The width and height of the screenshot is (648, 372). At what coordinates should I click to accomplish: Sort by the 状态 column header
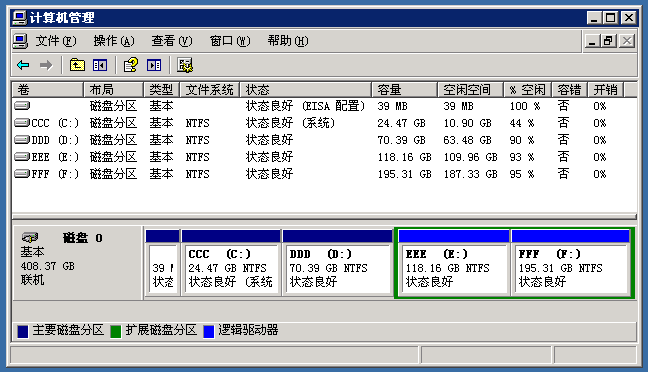[305, 89]
